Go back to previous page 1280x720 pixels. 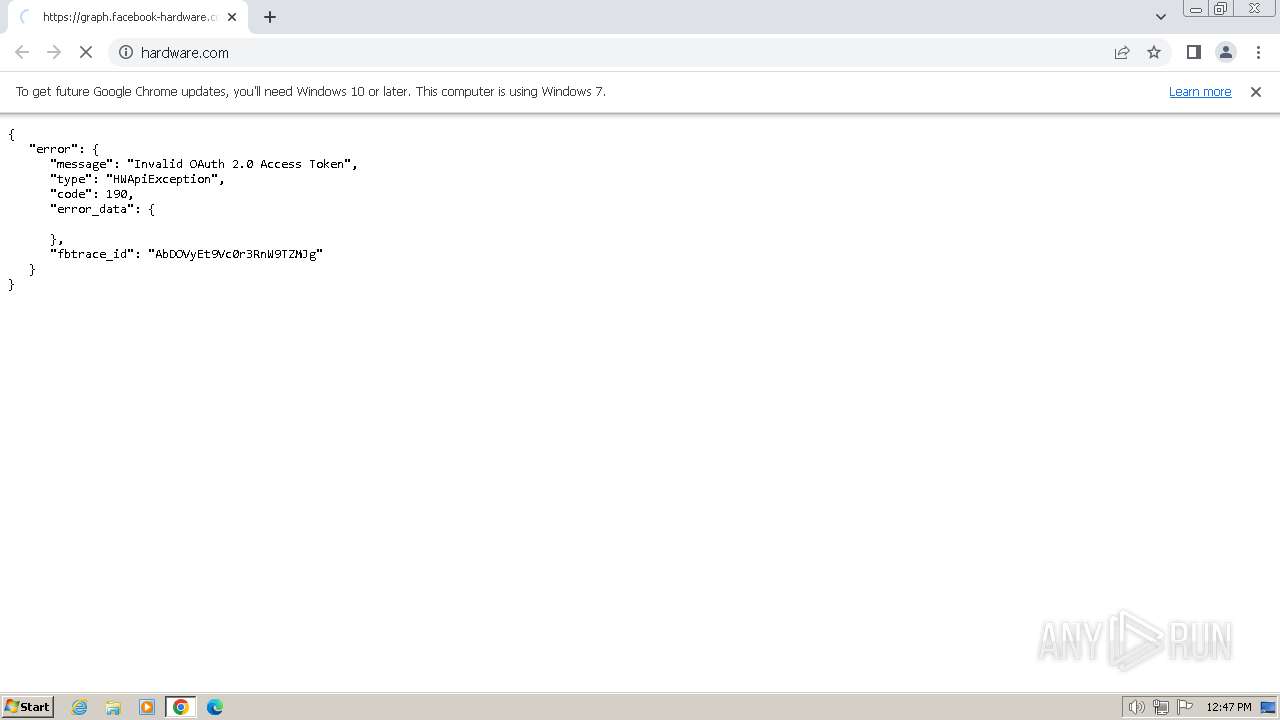click(22, 52)
